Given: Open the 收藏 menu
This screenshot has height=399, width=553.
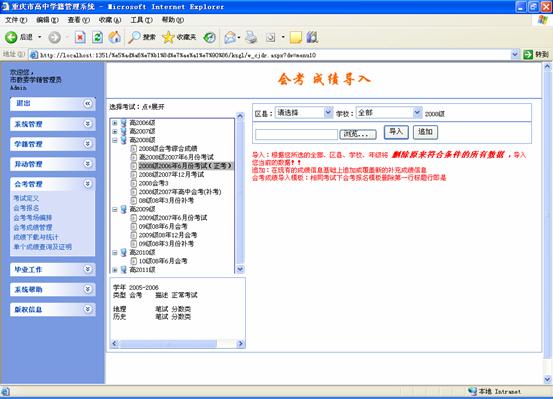Looking at the screenshot, I should pyautogui.click(x=110, y=20).
